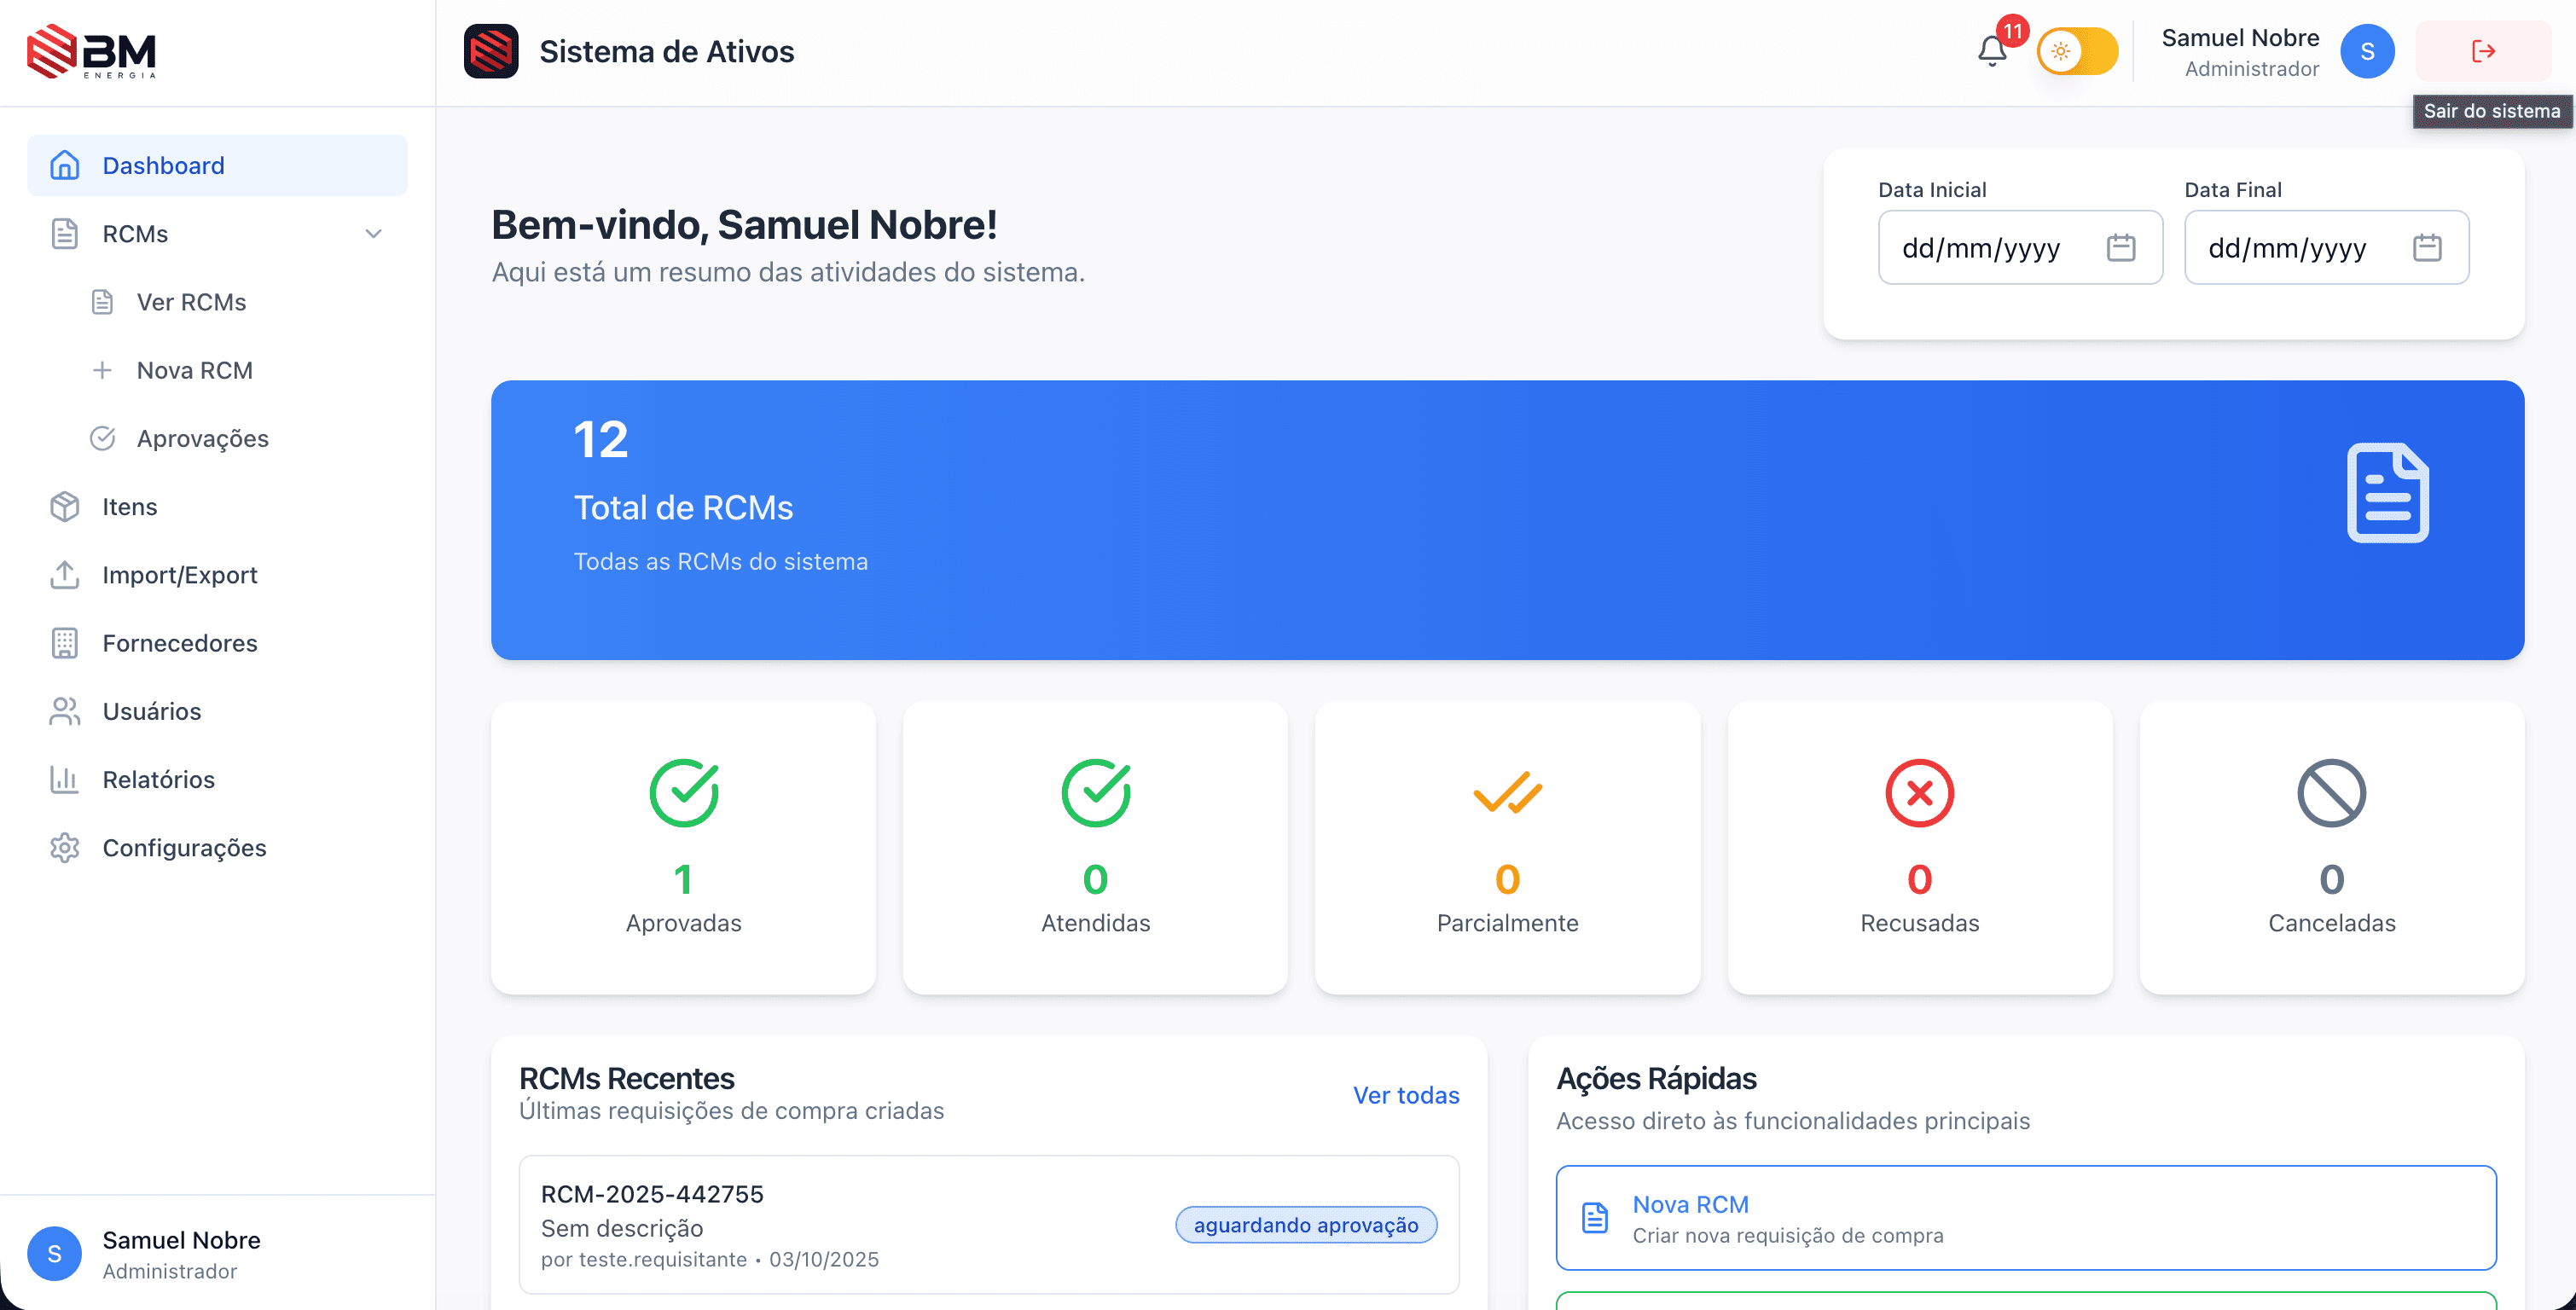Select Nova RCM in the sidebar

point(194,371)
